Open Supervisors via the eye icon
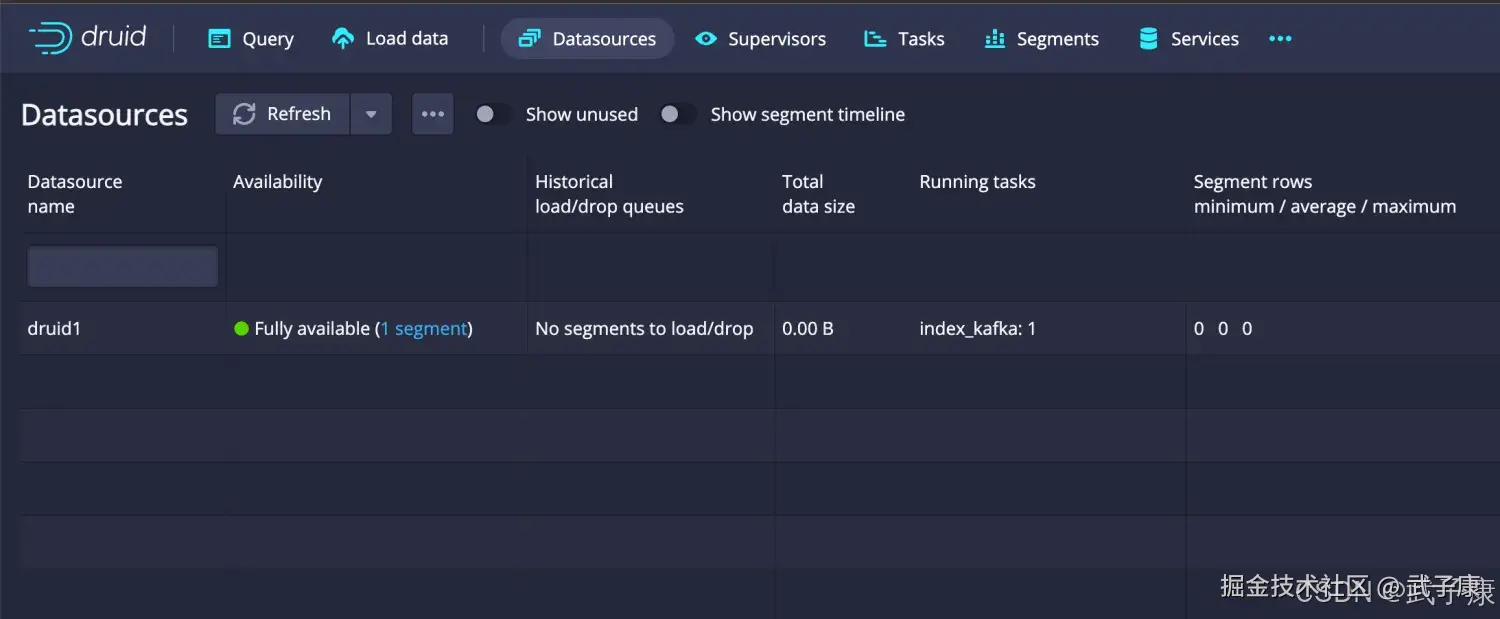The height and width of the screenshot is (619, 1500). [706, 39]
